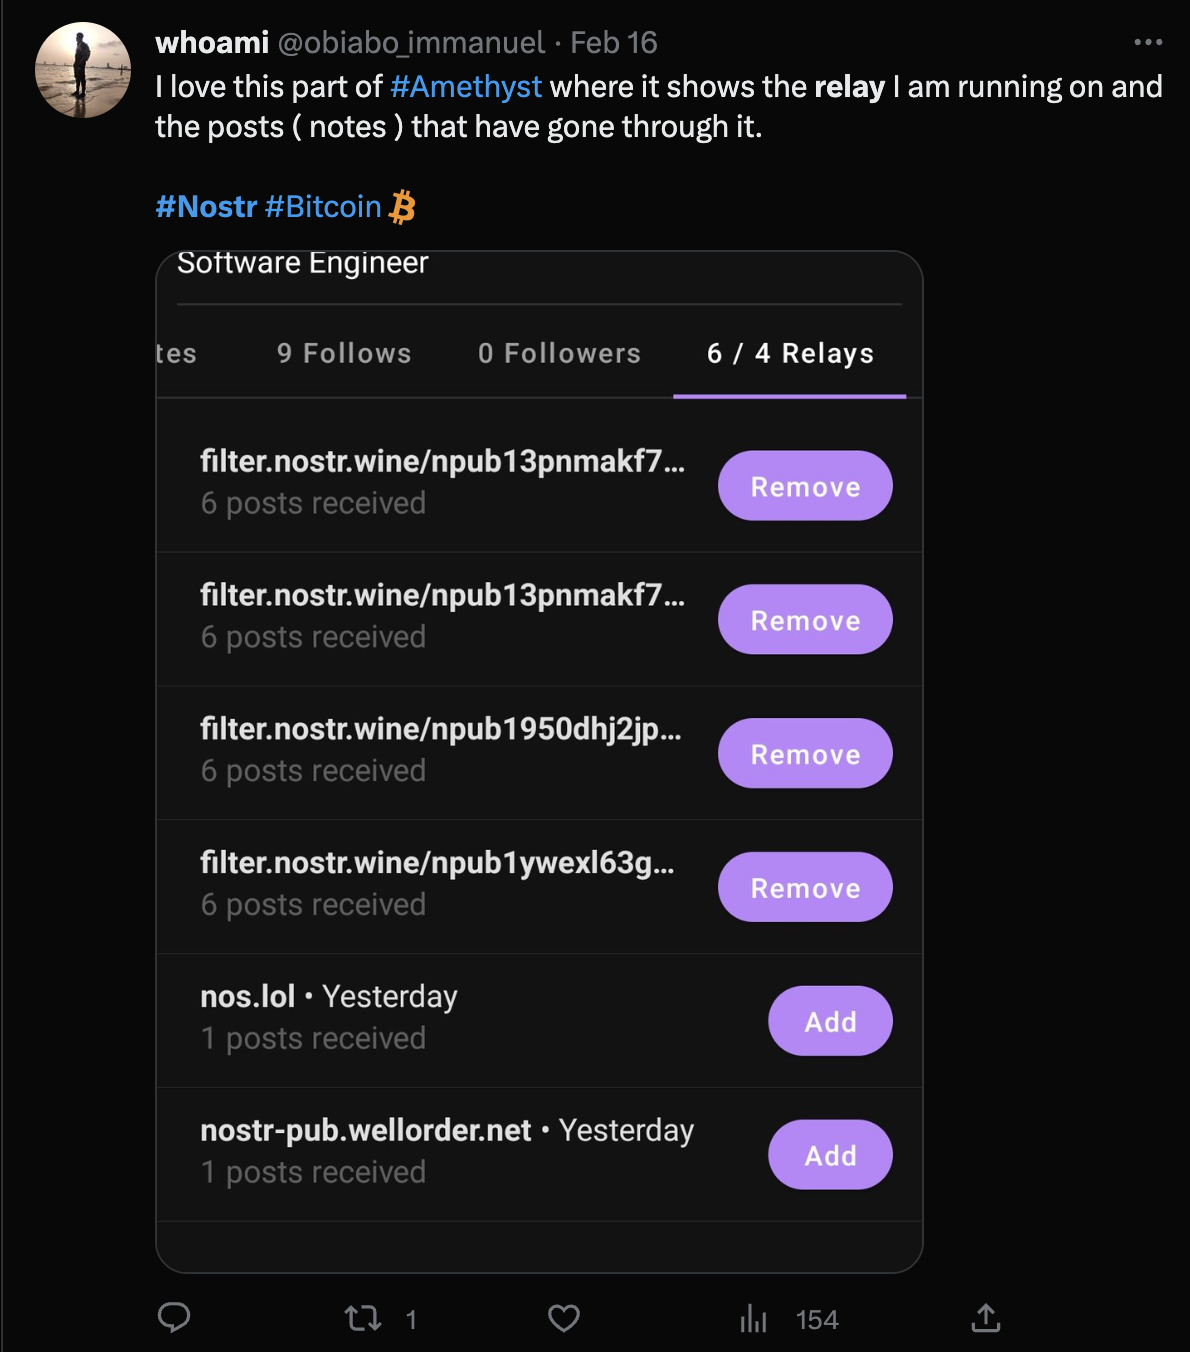Open the #Nostr hashtag link

pyautogui.click(x=206, y=207)
